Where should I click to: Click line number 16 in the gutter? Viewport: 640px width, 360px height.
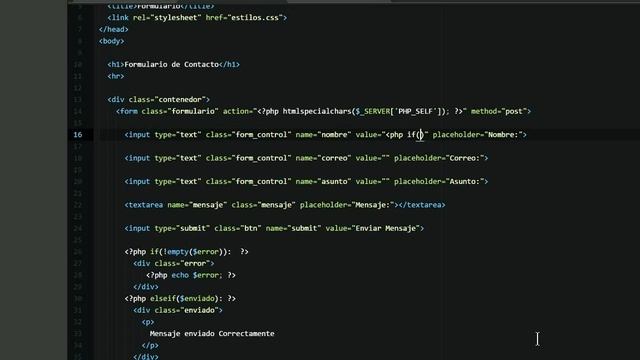[x=78, y=135]
